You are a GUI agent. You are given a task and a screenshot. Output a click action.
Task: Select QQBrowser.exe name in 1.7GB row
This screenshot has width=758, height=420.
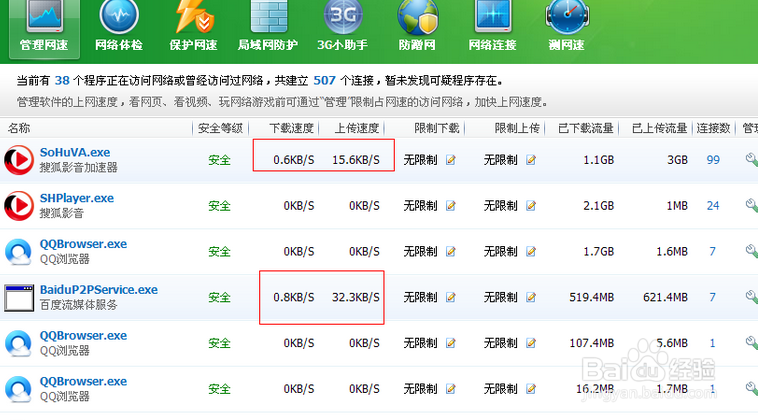pos(83,244)
